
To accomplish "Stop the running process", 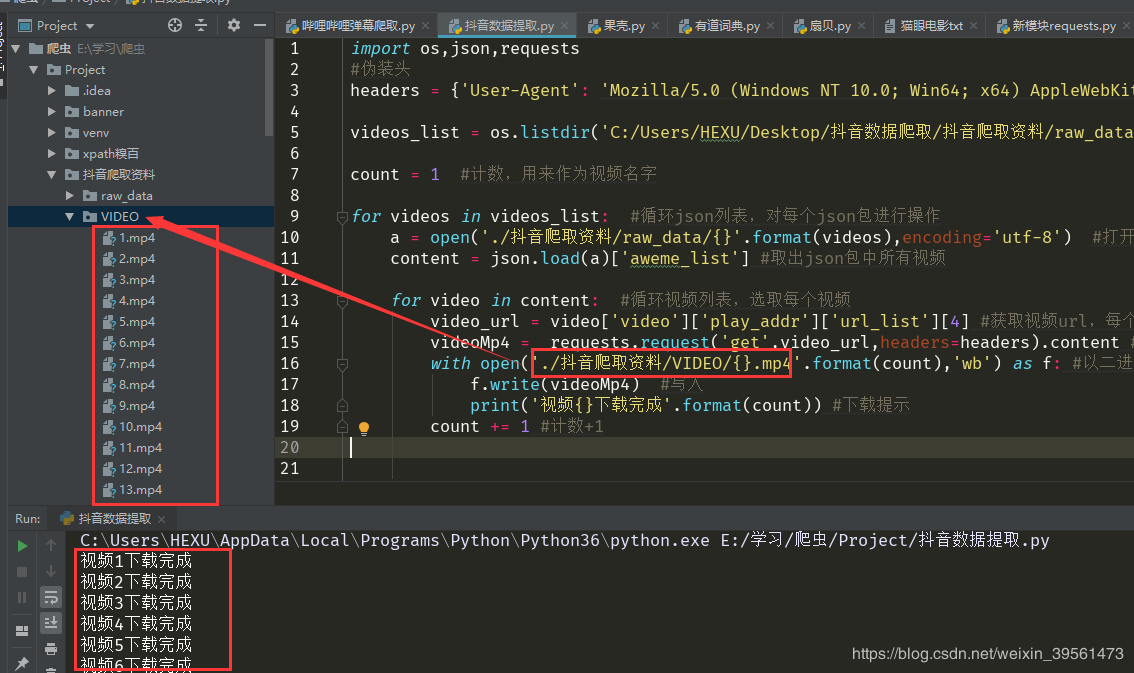I will click(22, 570).
